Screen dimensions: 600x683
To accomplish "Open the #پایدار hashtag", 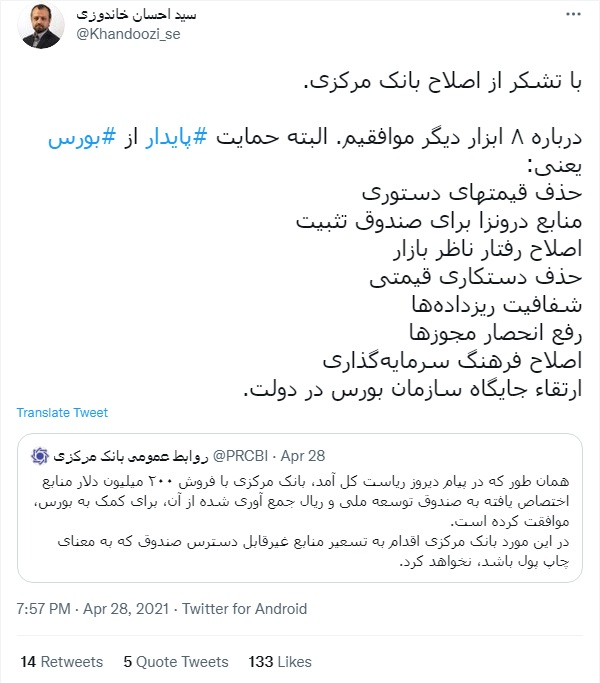I will click(x=176, y=138).
